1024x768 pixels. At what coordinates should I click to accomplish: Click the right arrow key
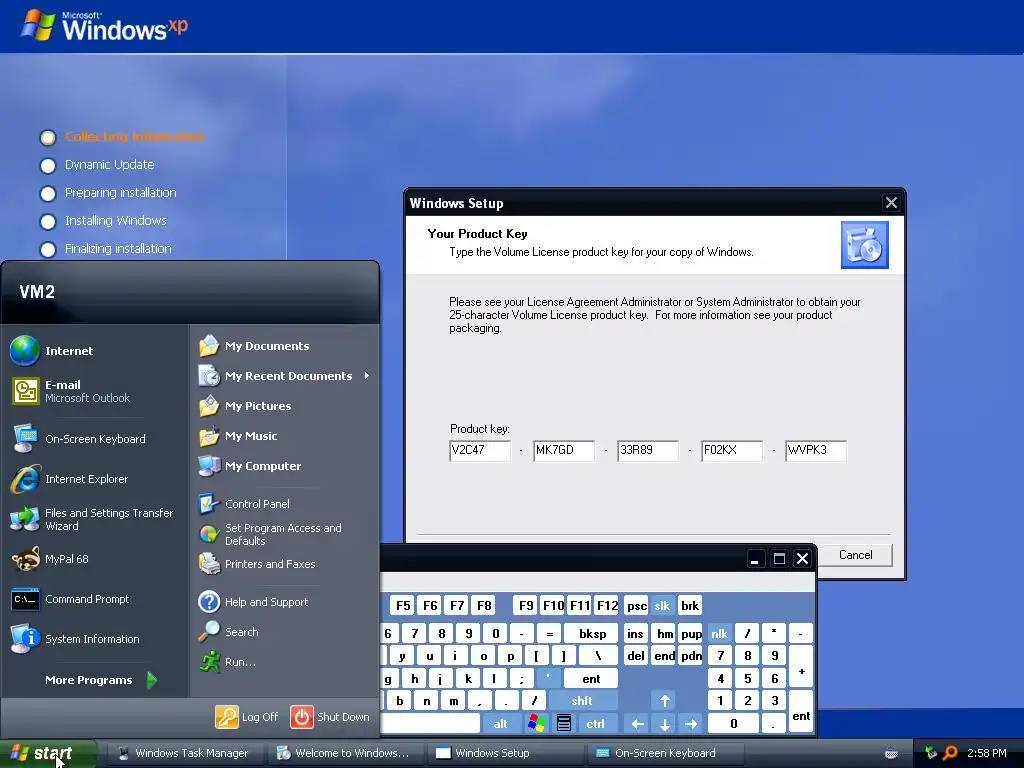(x=691, y=724)
